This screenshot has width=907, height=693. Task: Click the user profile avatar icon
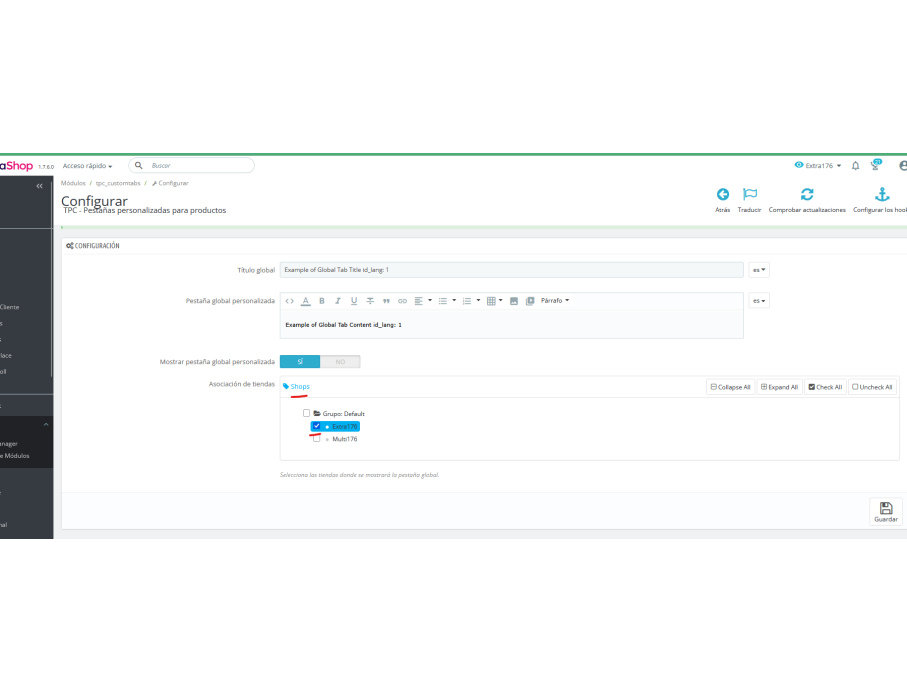tap(903, 166)
